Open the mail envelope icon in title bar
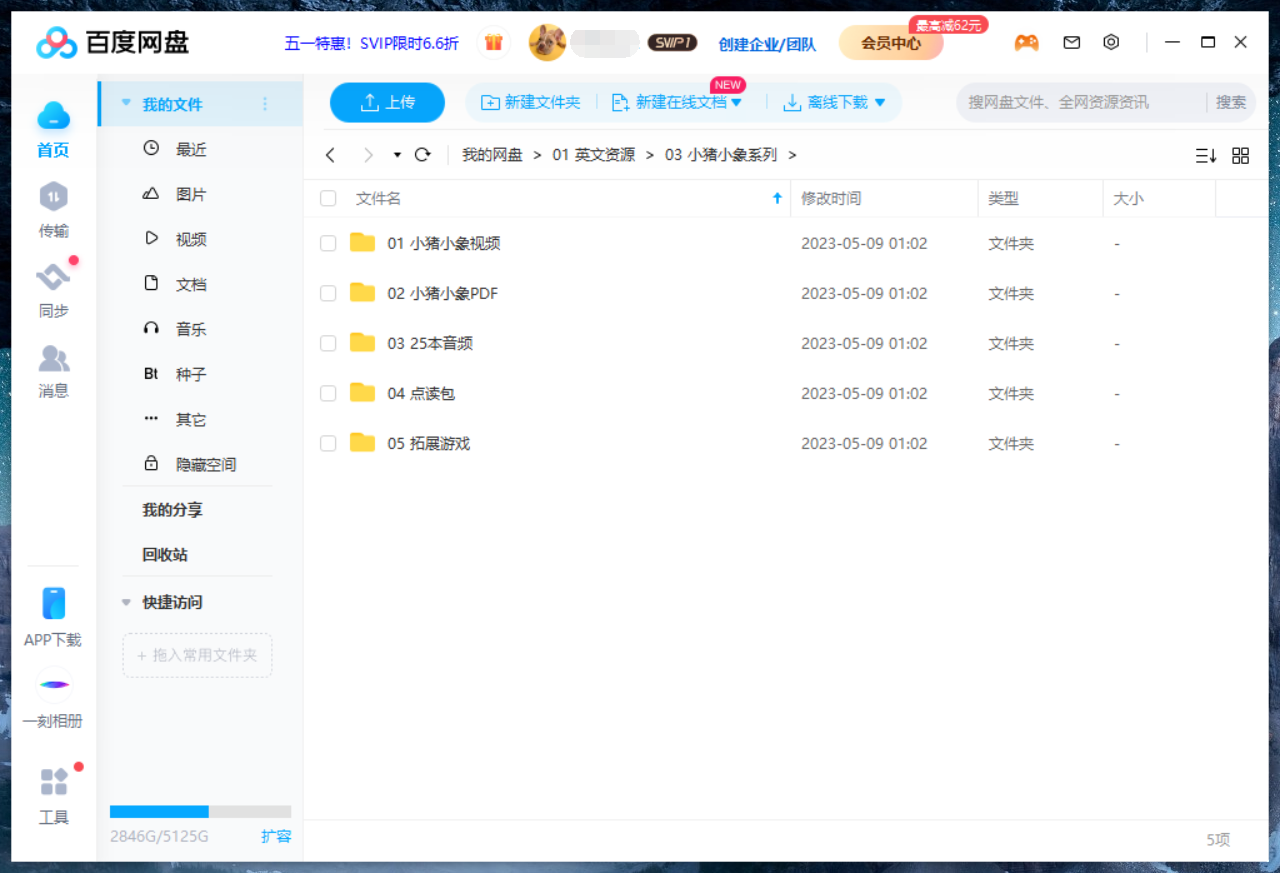Viewport: 1280px width, 873px height. (x=1071, y=42)
